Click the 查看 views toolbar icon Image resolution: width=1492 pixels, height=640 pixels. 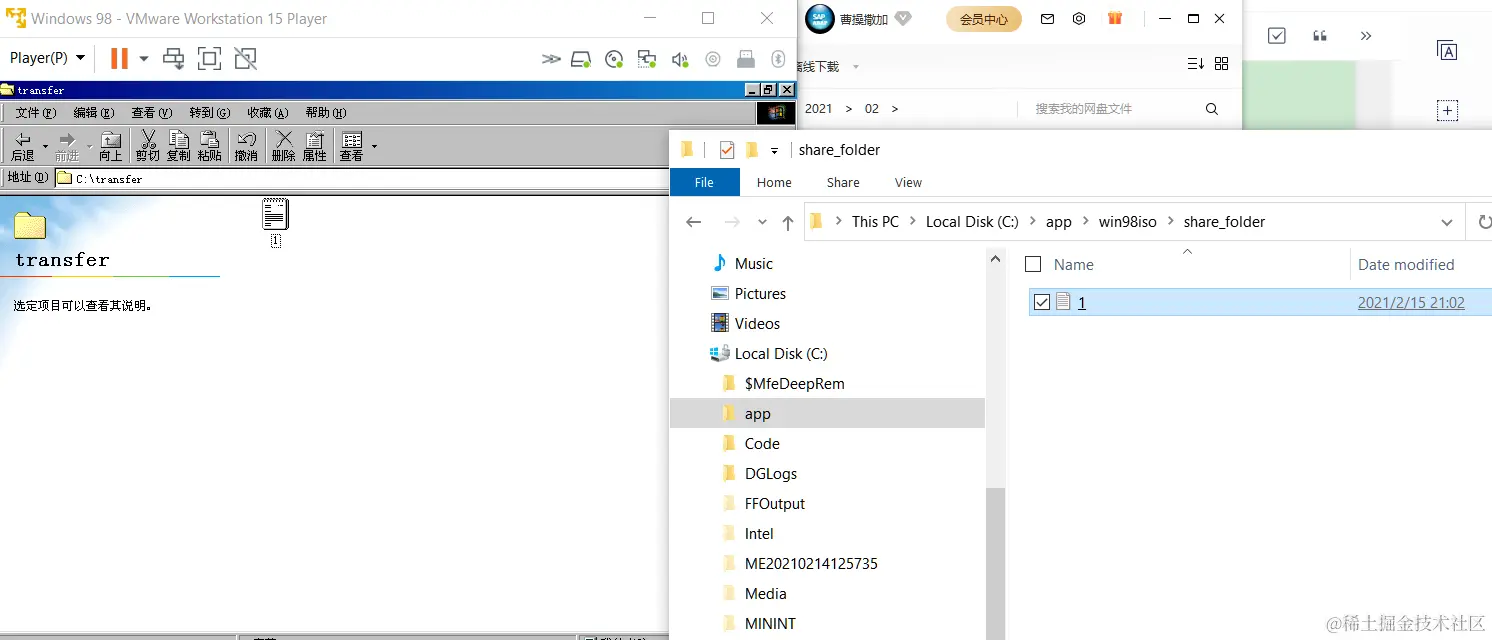coord(351,146)
